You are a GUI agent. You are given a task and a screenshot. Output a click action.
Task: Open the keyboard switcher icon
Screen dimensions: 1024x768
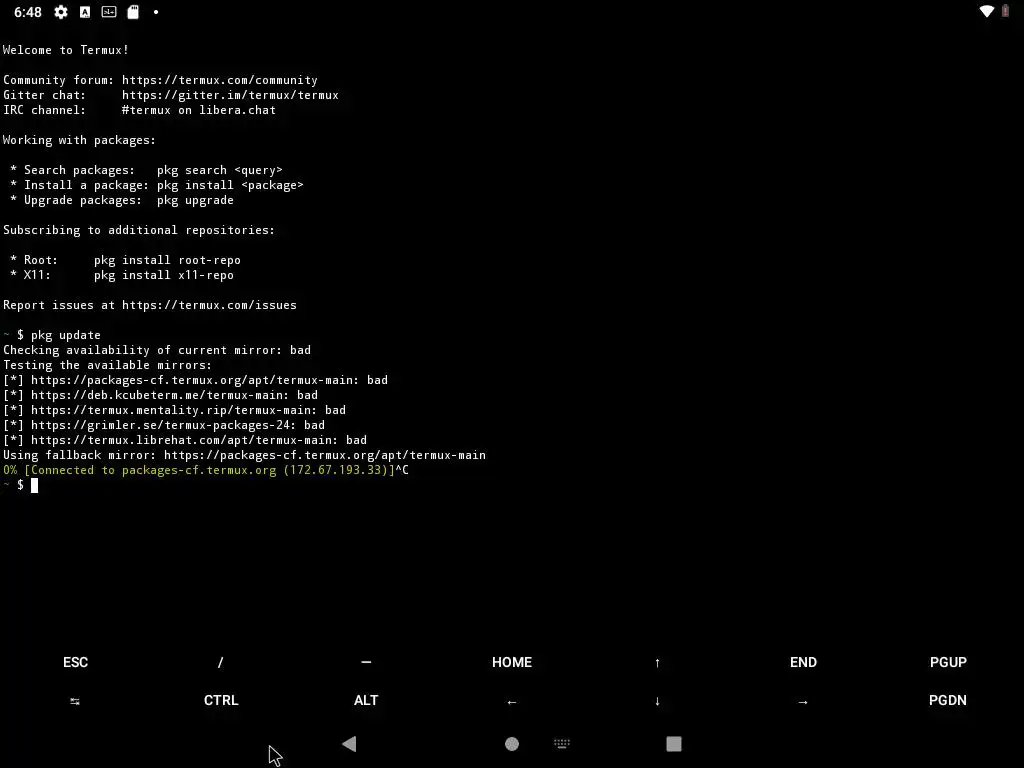pyautogui.click(x=562, y=743)
